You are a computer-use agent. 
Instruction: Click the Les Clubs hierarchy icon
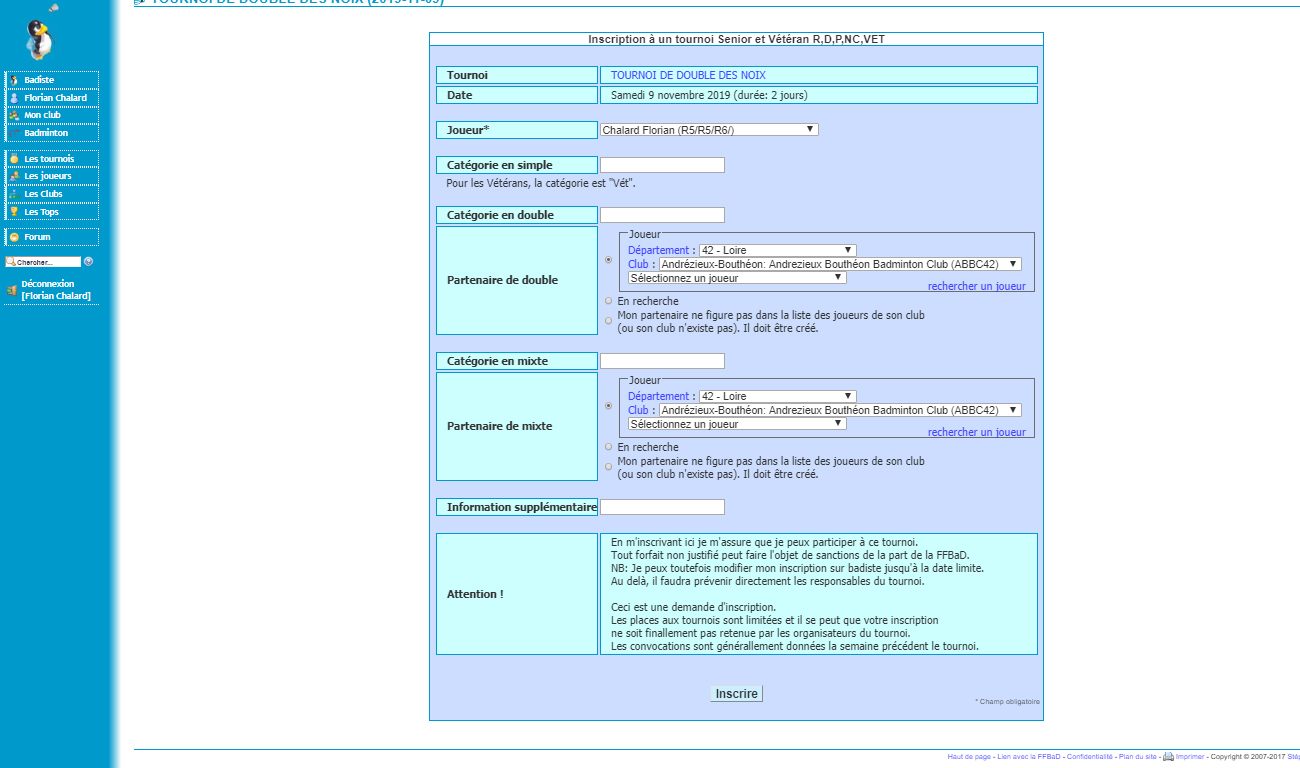tap(14, 194)
